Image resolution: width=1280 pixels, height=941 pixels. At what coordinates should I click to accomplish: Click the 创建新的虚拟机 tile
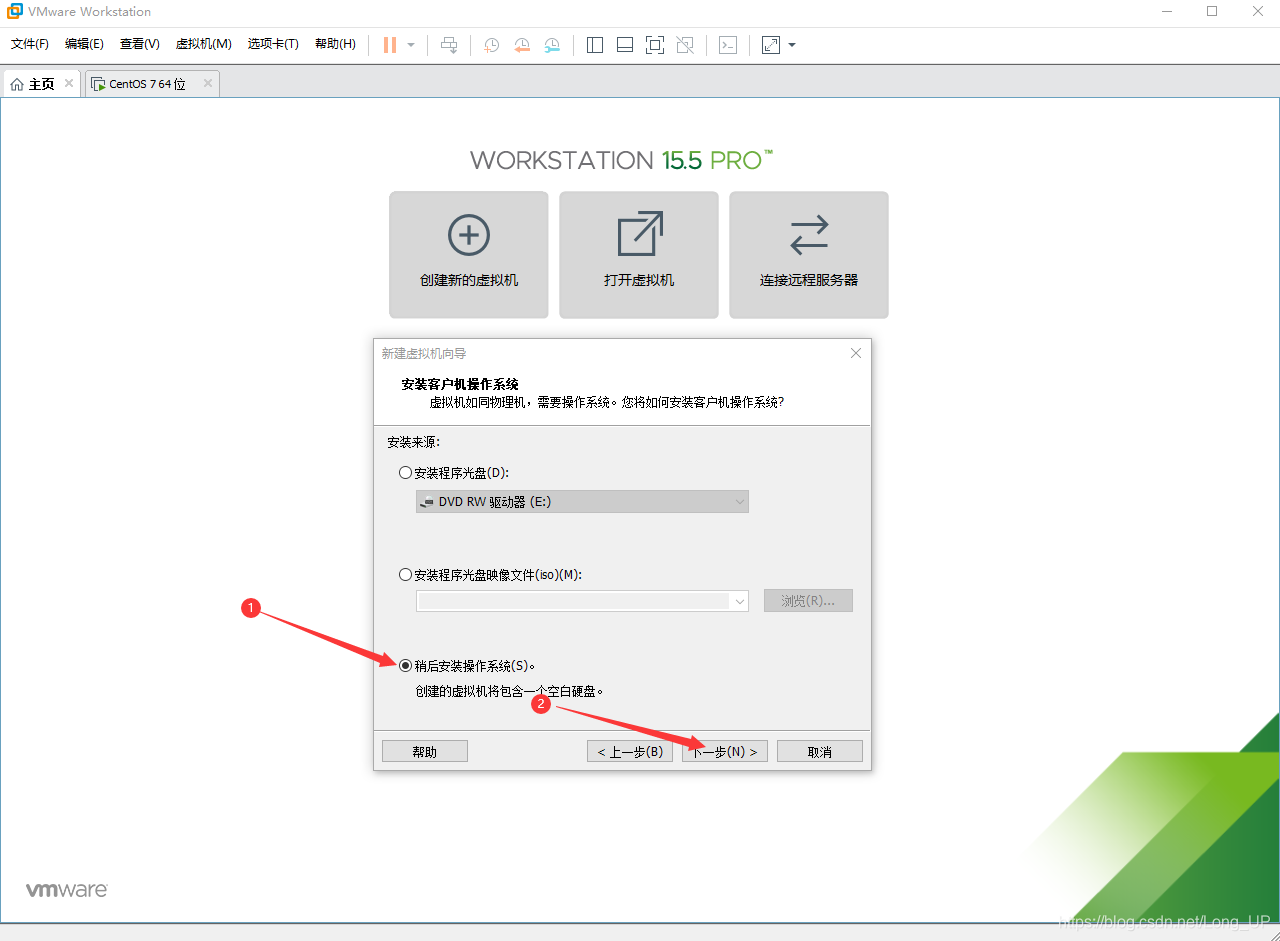pos(469,255)
